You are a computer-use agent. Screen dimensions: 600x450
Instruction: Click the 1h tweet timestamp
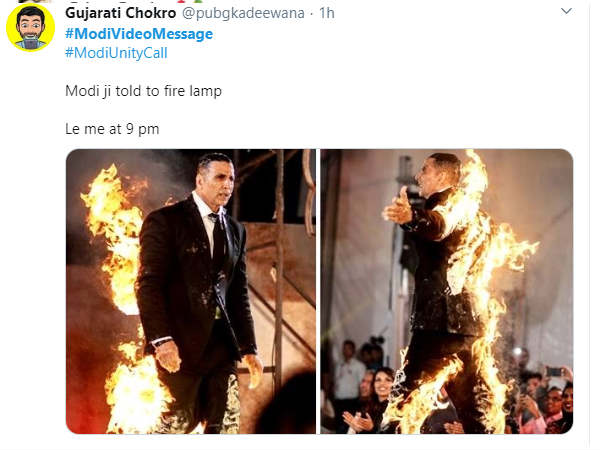(x=327, y=13)
